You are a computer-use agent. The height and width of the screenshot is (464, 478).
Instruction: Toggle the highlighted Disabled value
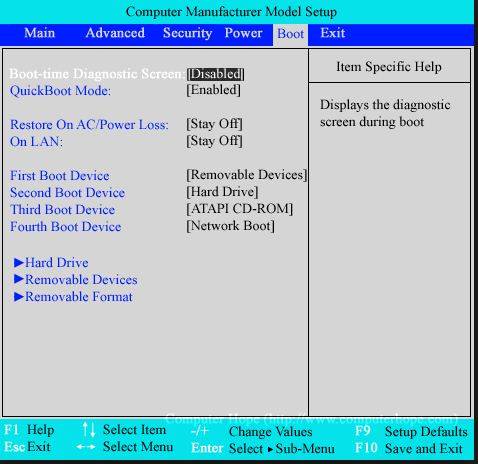pyautogui.click(x=216, y=74)
